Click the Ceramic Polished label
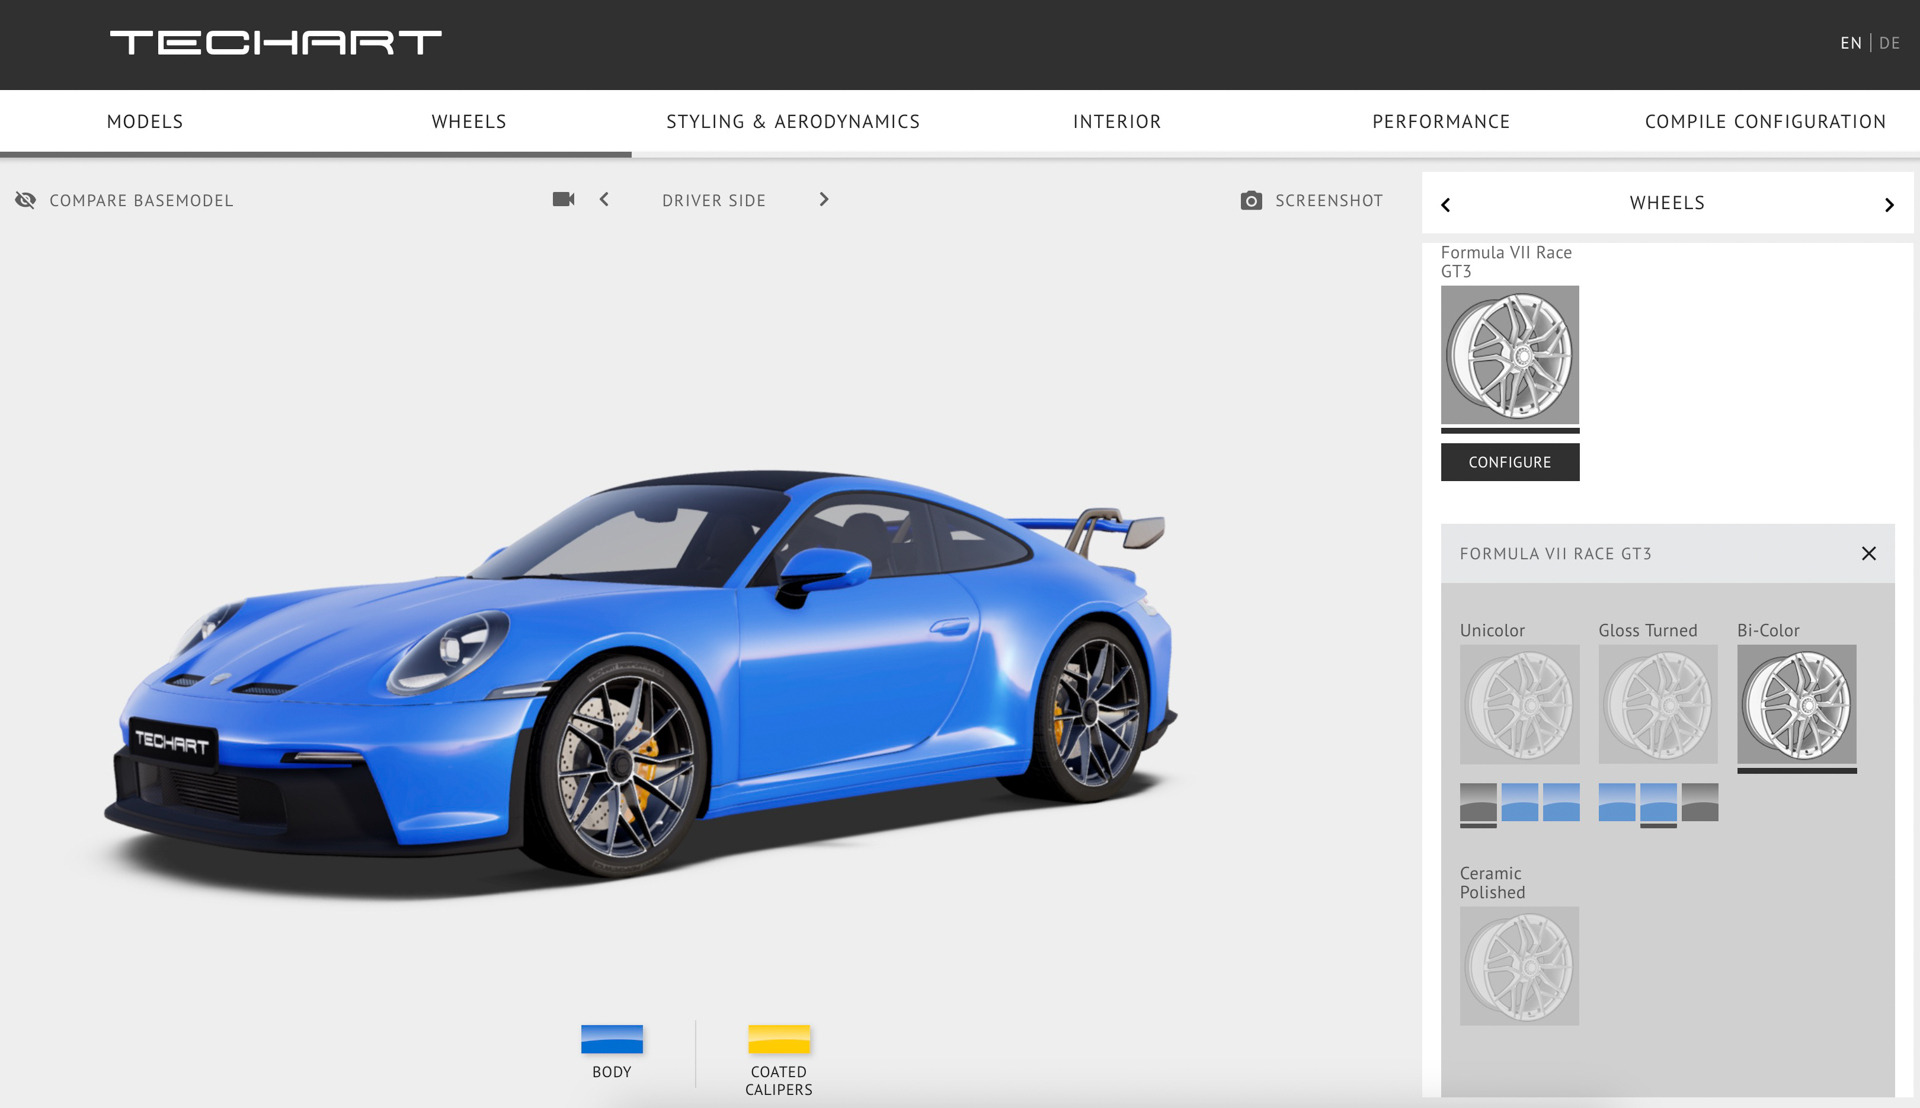 1492,883
